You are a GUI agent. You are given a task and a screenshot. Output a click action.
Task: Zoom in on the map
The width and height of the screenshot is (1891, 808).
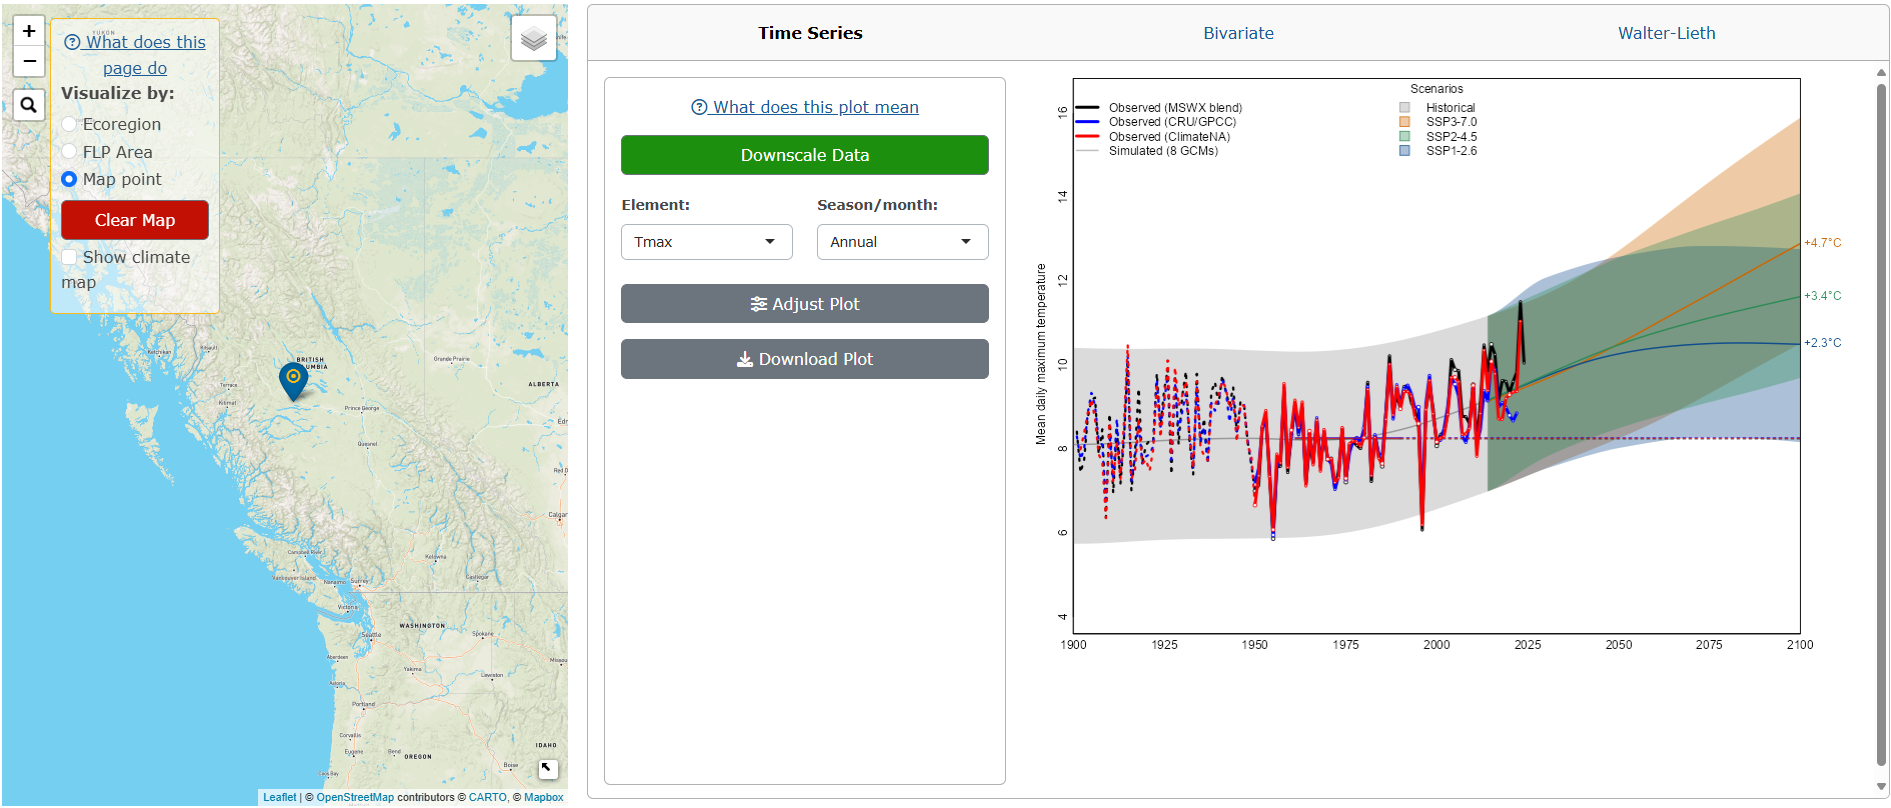pyautogui.click(x=29, y=31)
